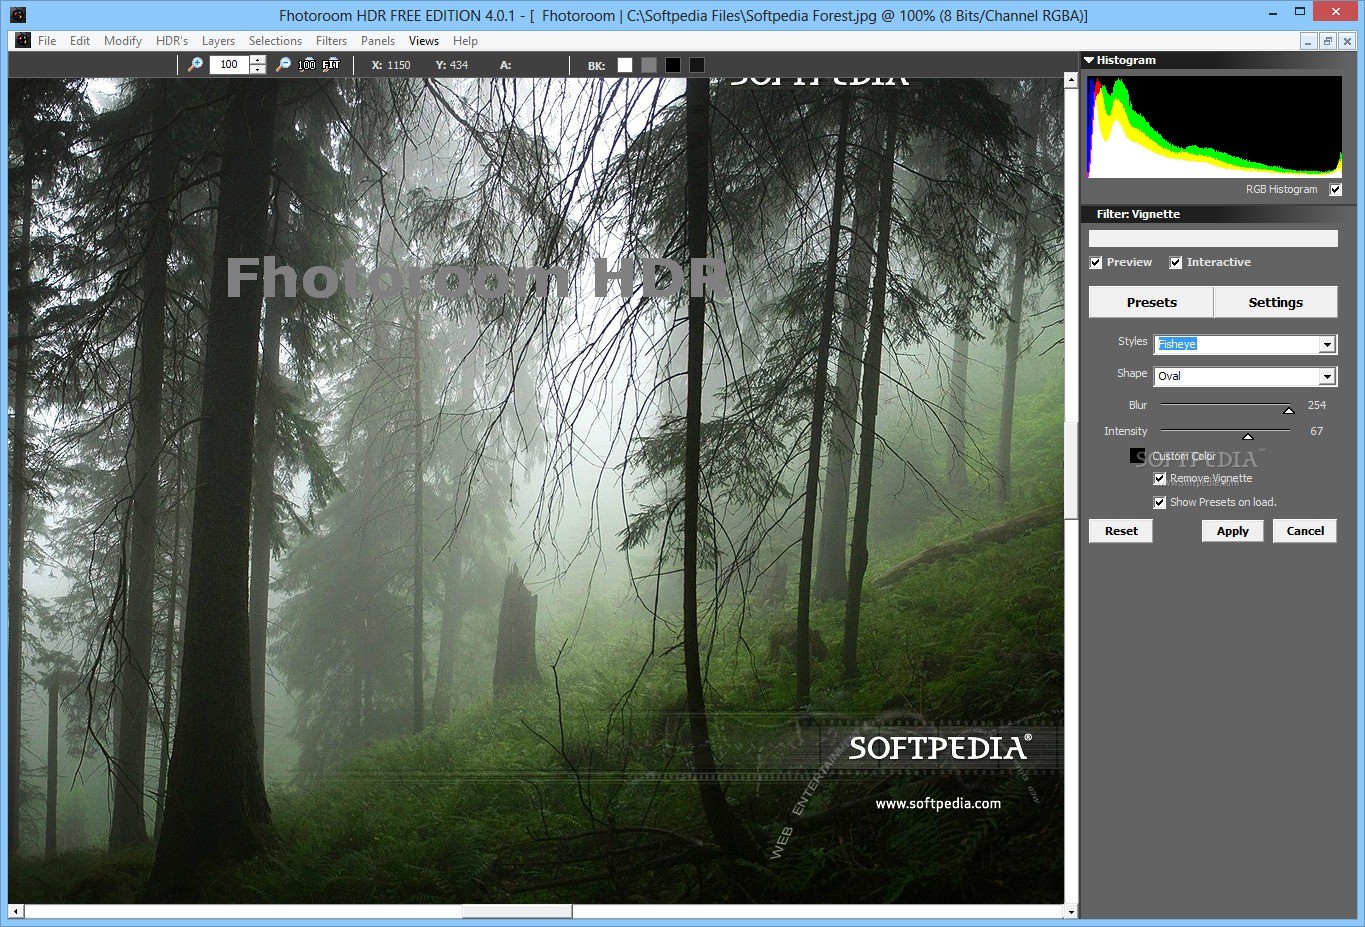Click the canvas scroll left arrow

pos(15,911)
